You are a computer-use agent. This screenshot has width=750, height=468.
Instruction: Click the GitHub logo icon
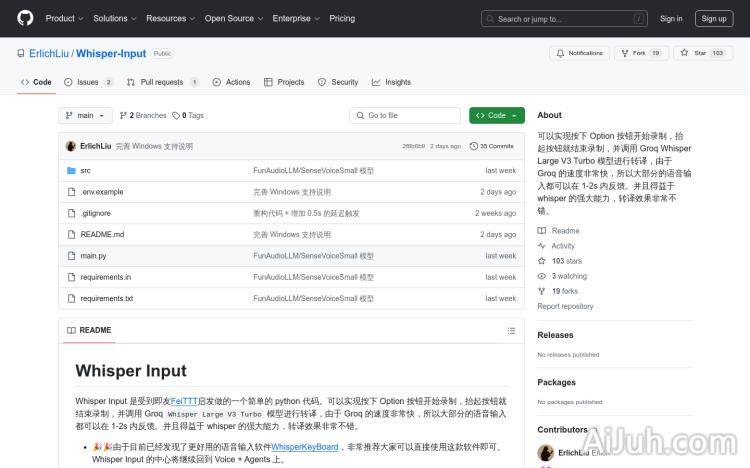pyautogui.click(x=25, y=18)
